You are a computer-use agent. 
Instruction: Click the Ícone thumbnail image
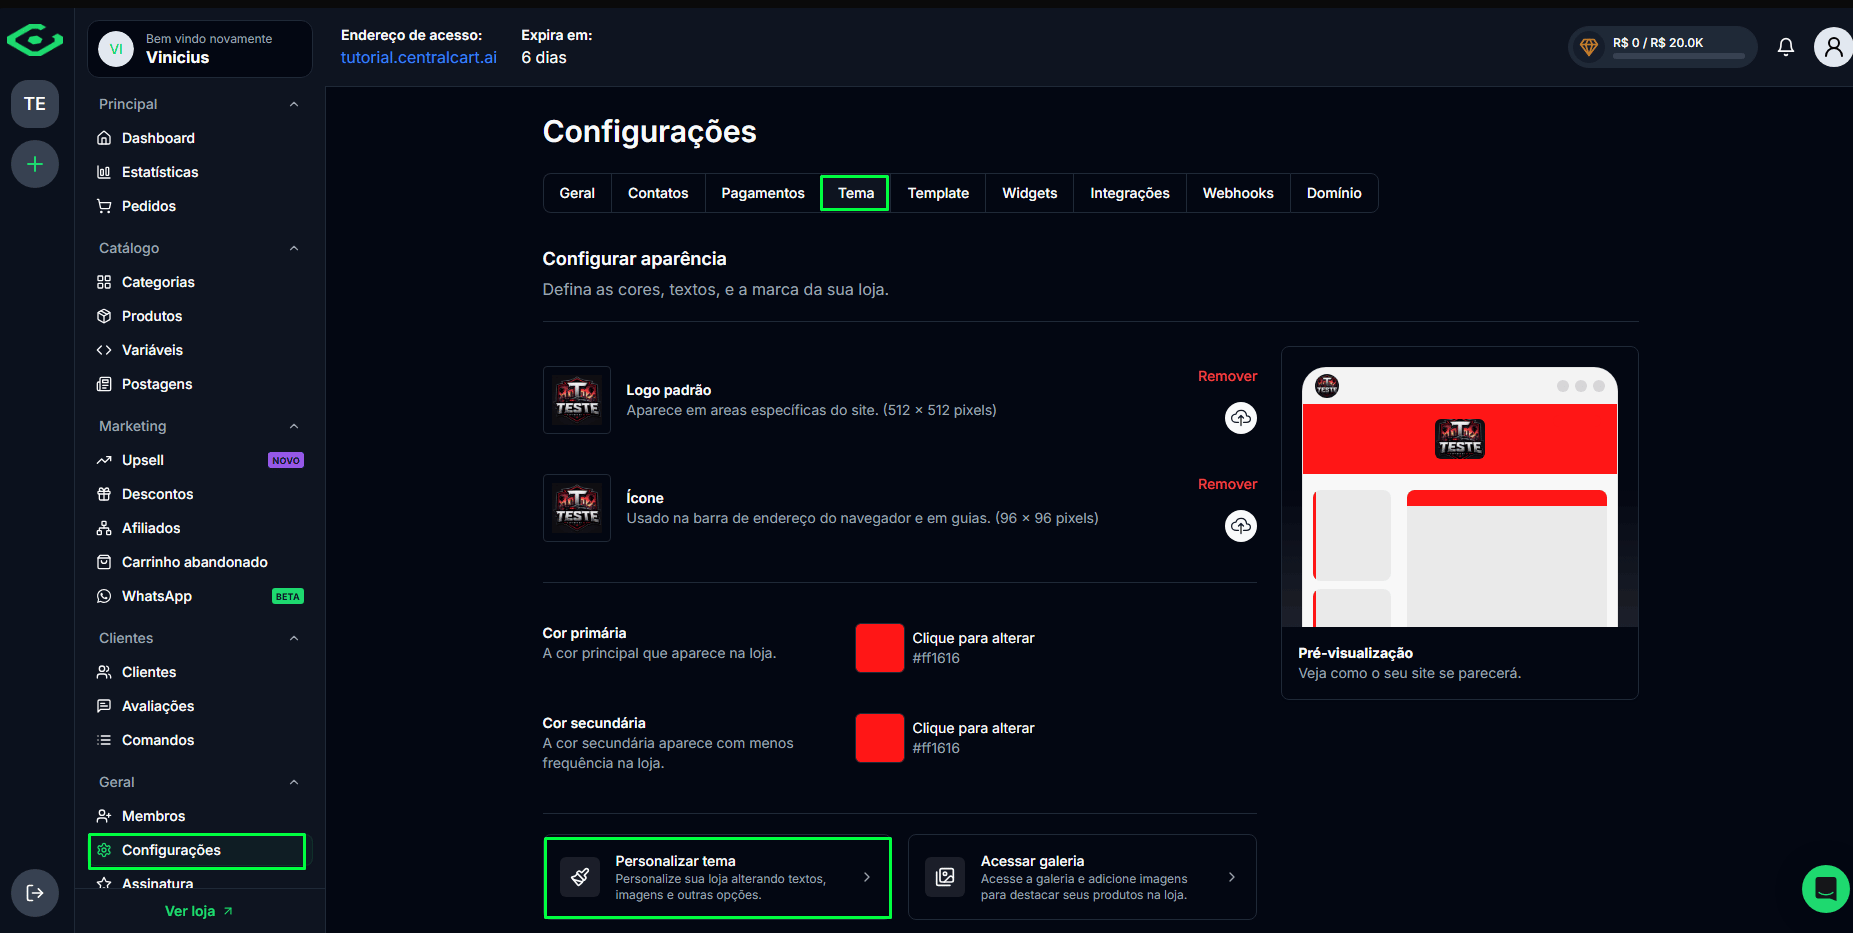(577, 508)
